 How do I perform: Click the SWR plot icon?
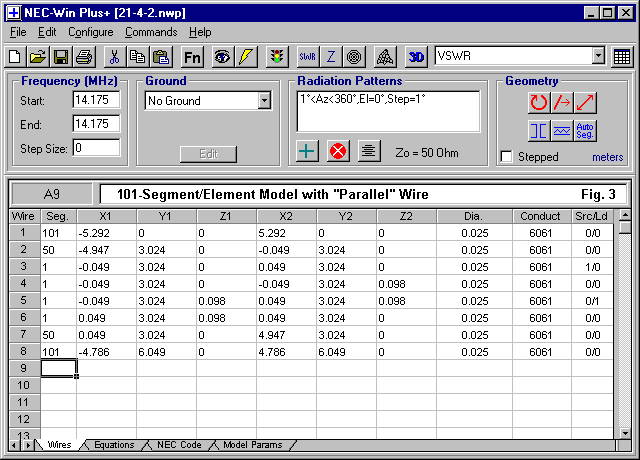[308, 57]
